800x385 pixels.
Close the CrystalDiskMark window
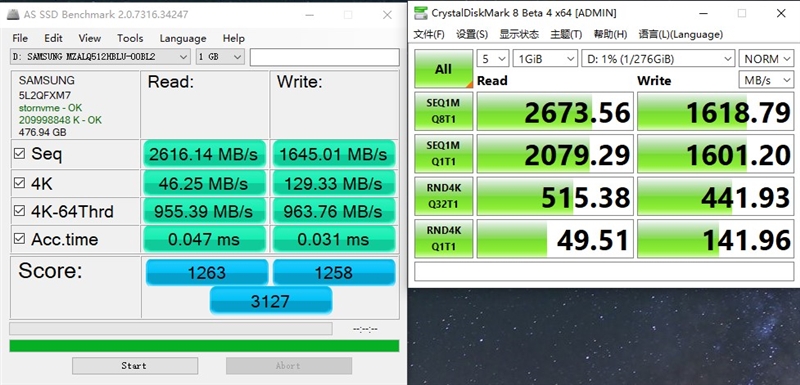tap(781, 13)
